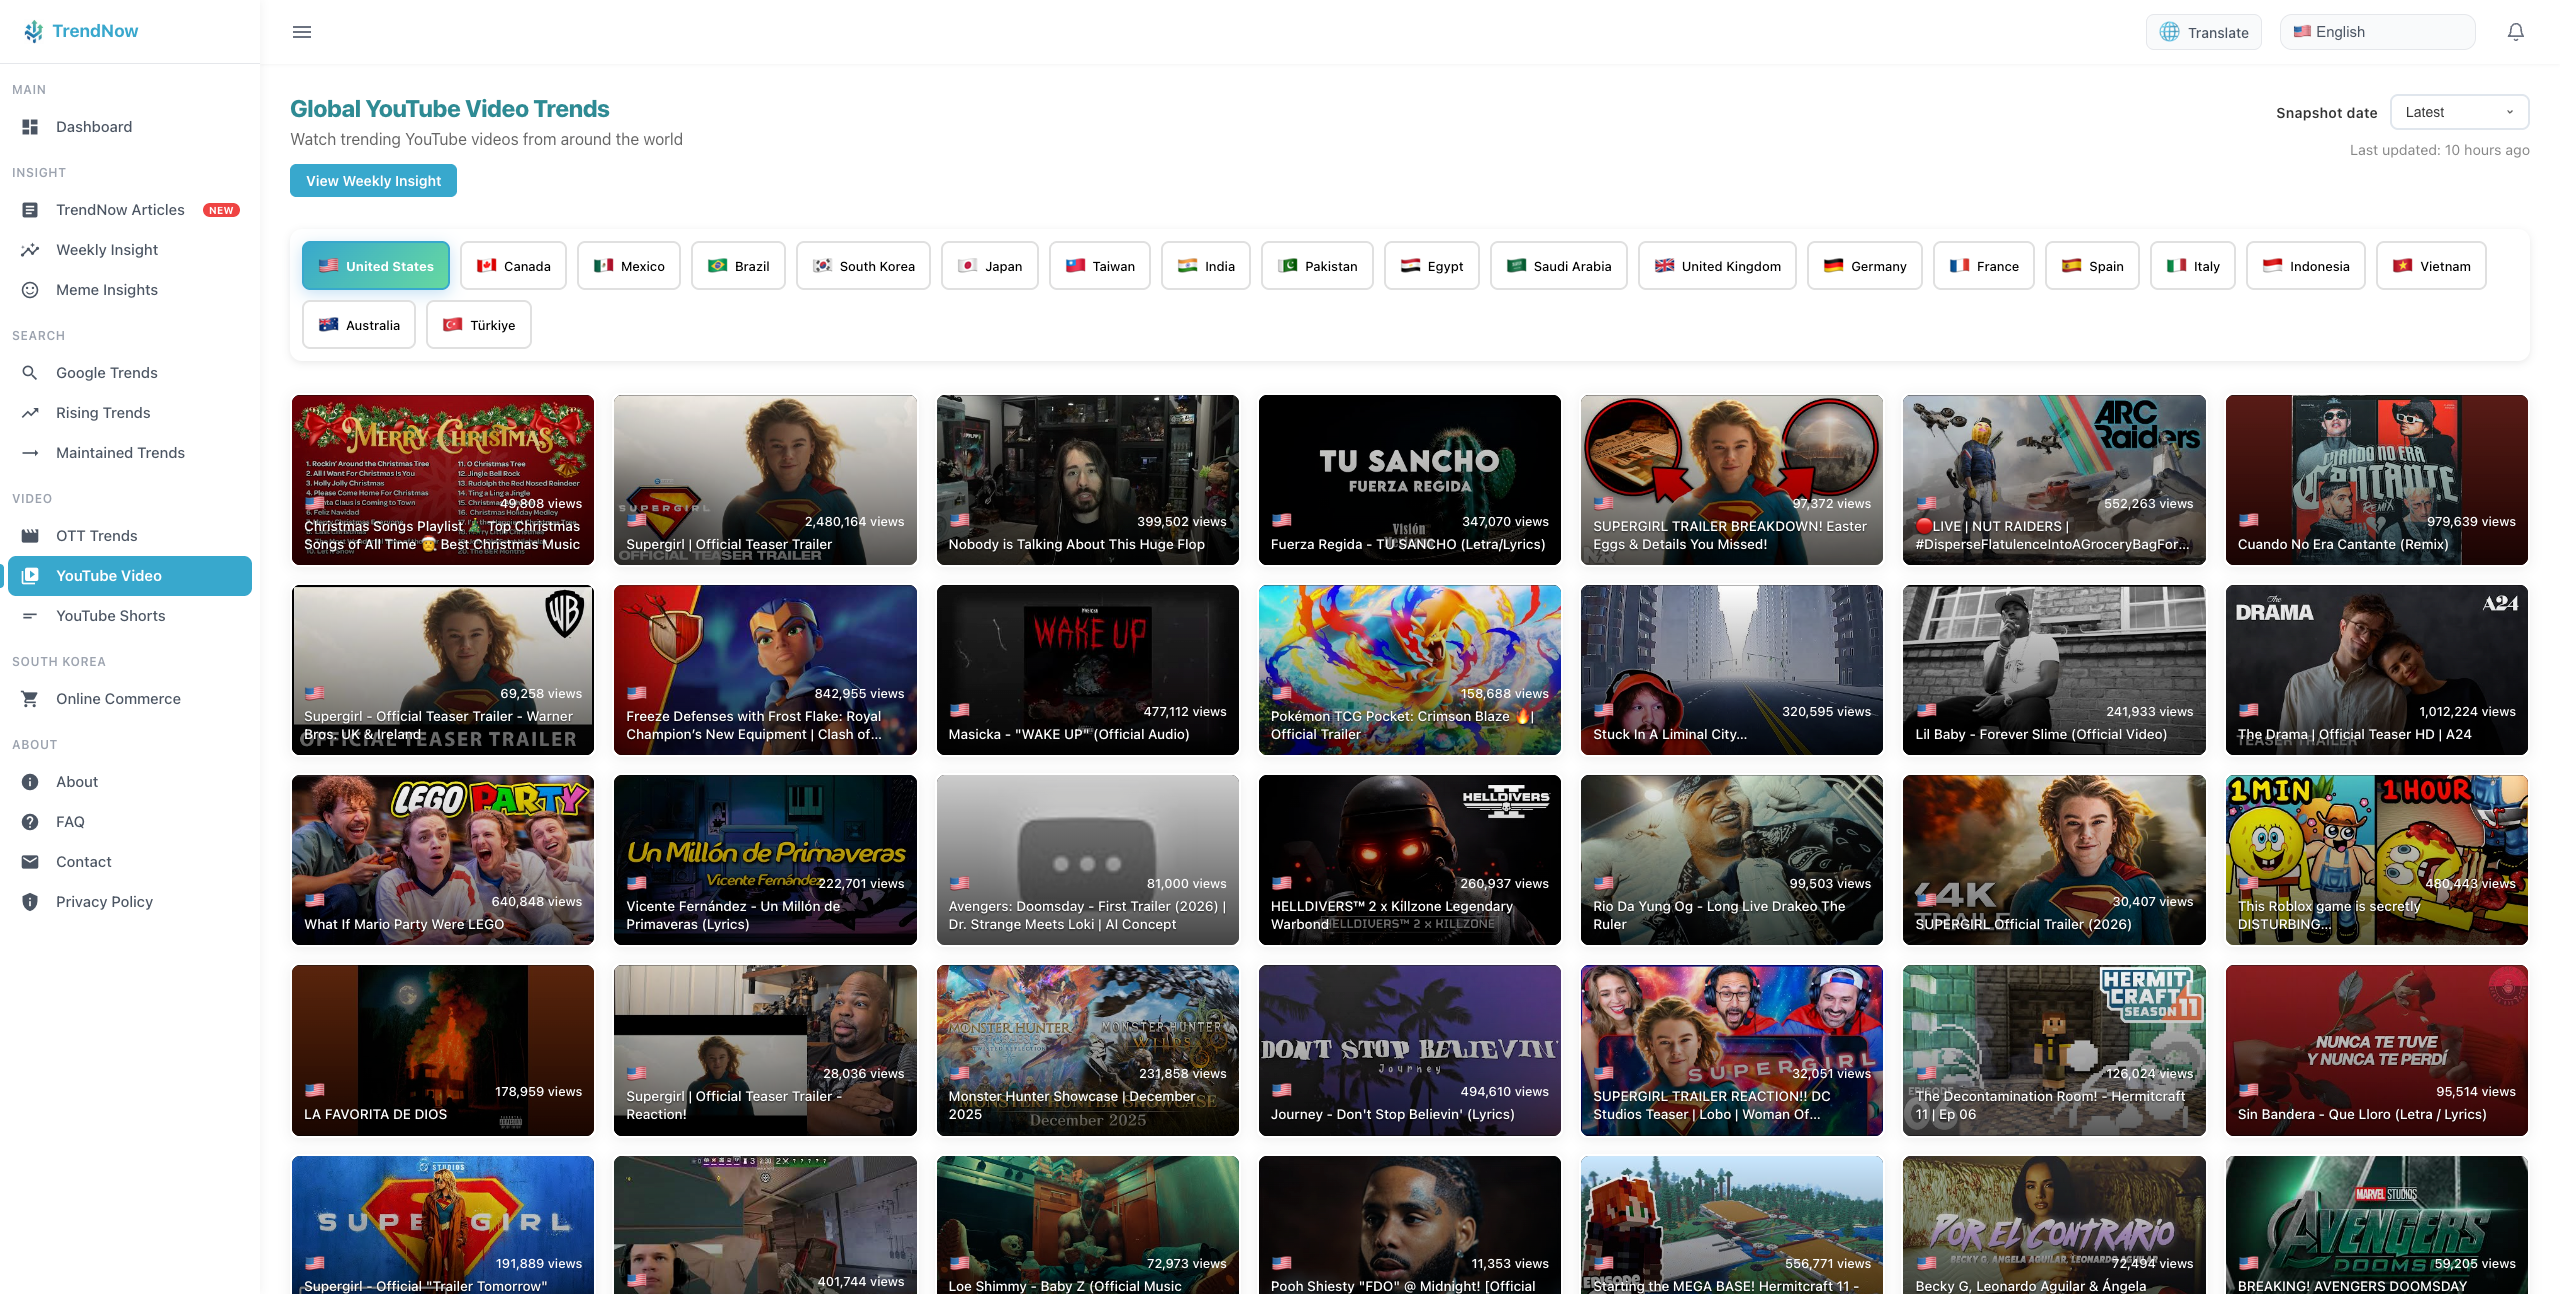Click the Meme Insights smiley icon

click(30, 289)
